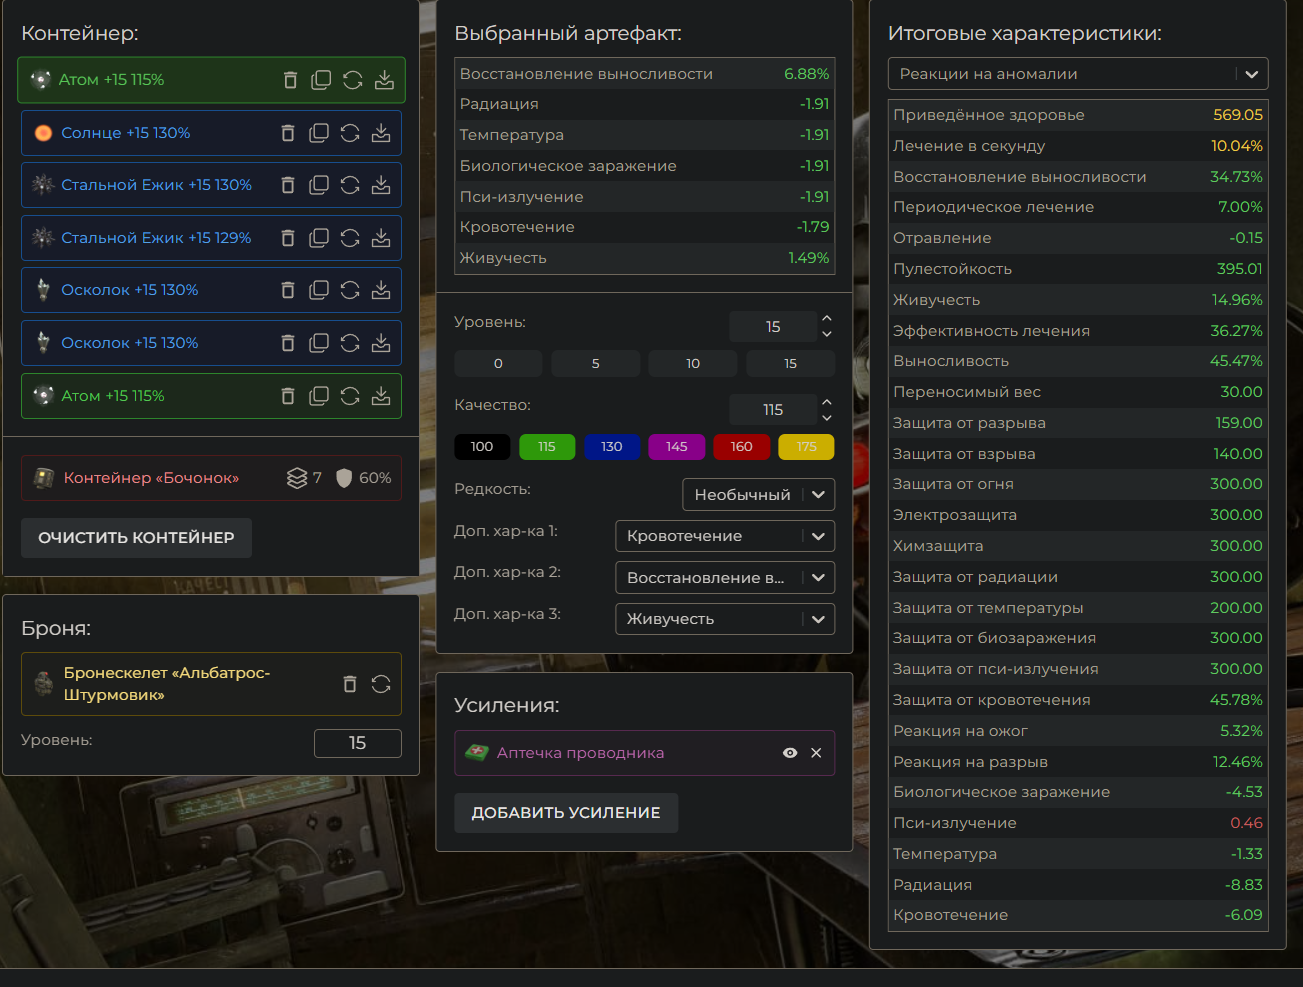The image size is (1303, 987).
Task: Click the armor Уровень input field
Action: click(357, 743)
